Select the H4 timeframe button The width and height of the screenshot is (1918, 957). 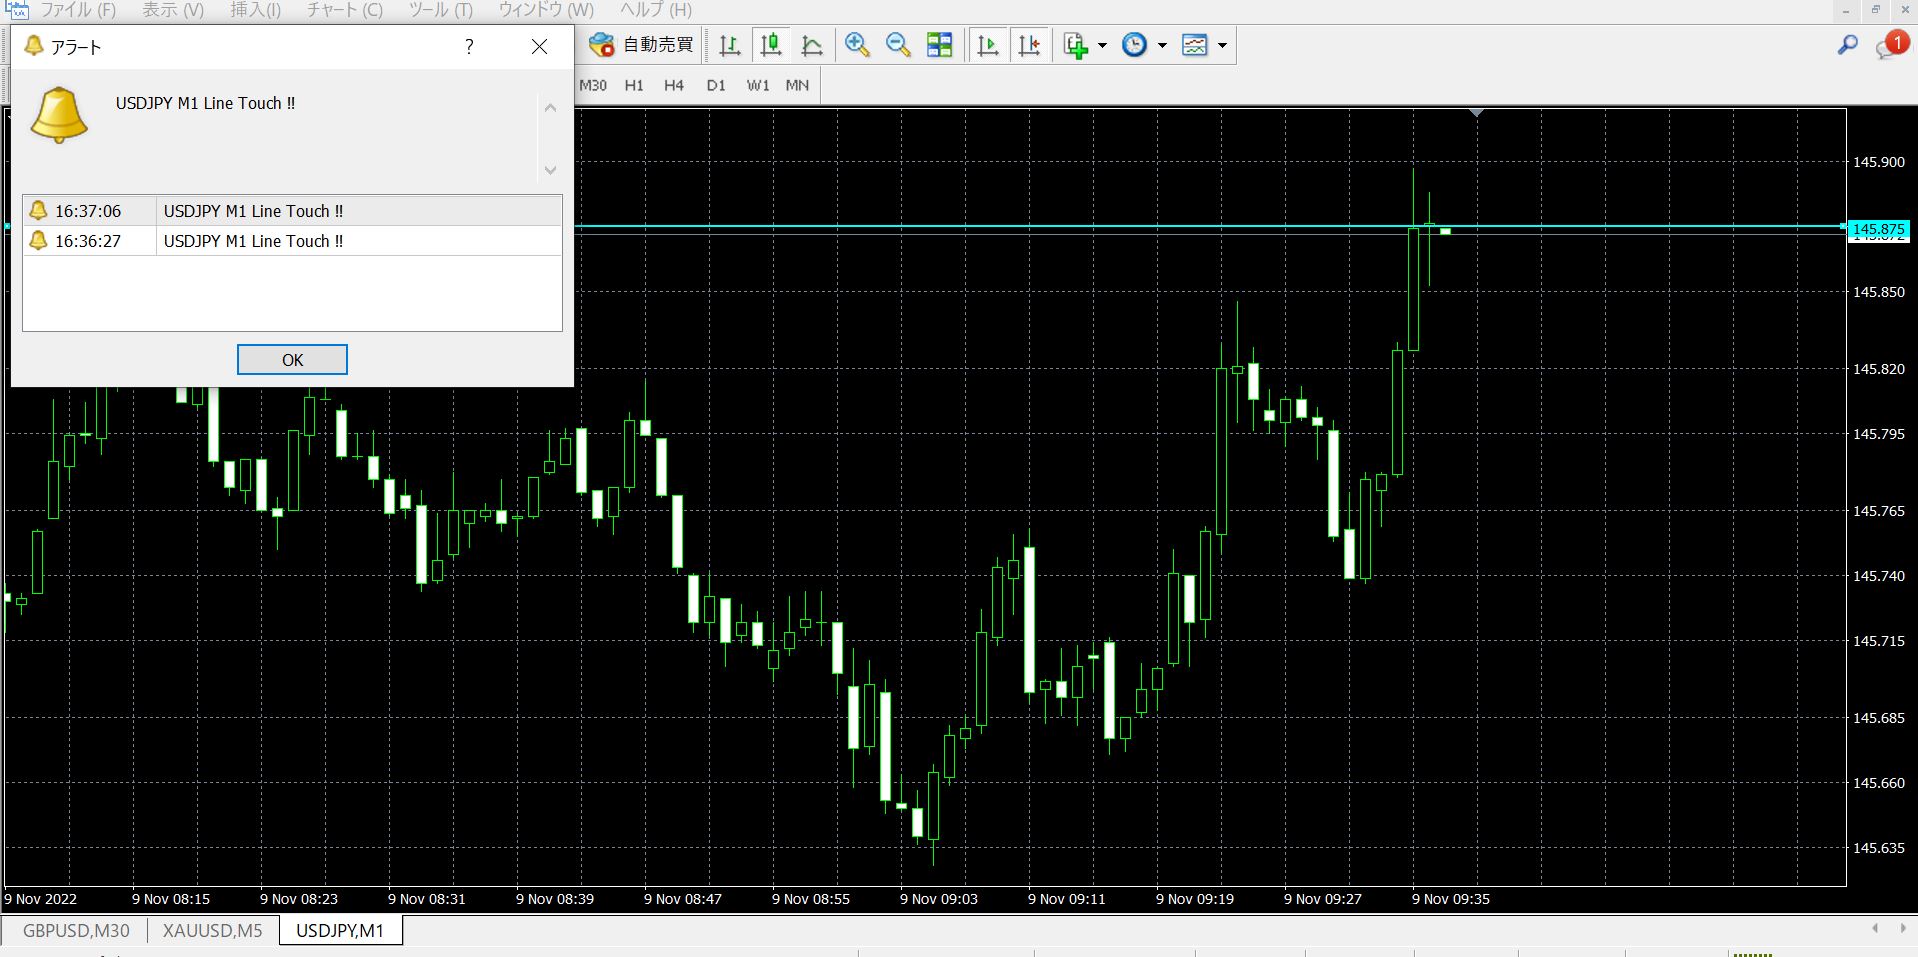tap(674, 86)
